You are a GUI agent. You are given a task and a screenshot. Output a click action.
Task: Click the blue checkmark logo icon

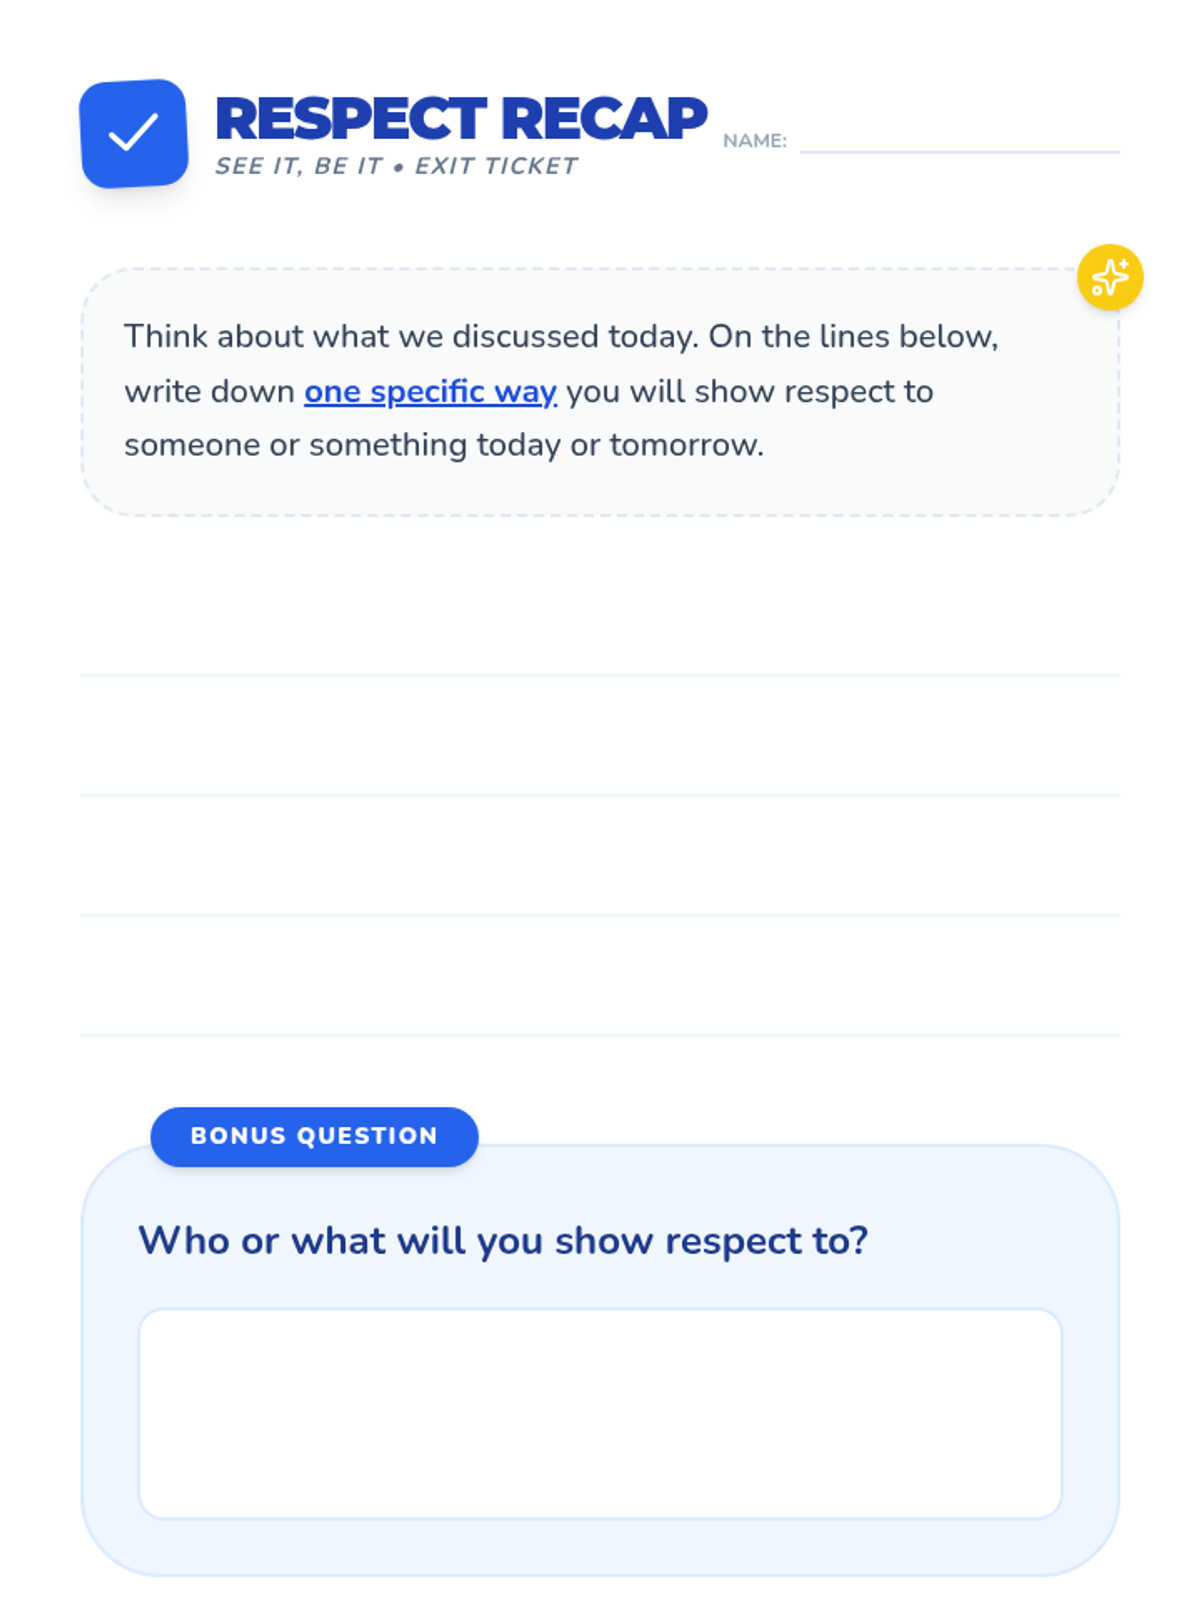click(x=134, y=134)
